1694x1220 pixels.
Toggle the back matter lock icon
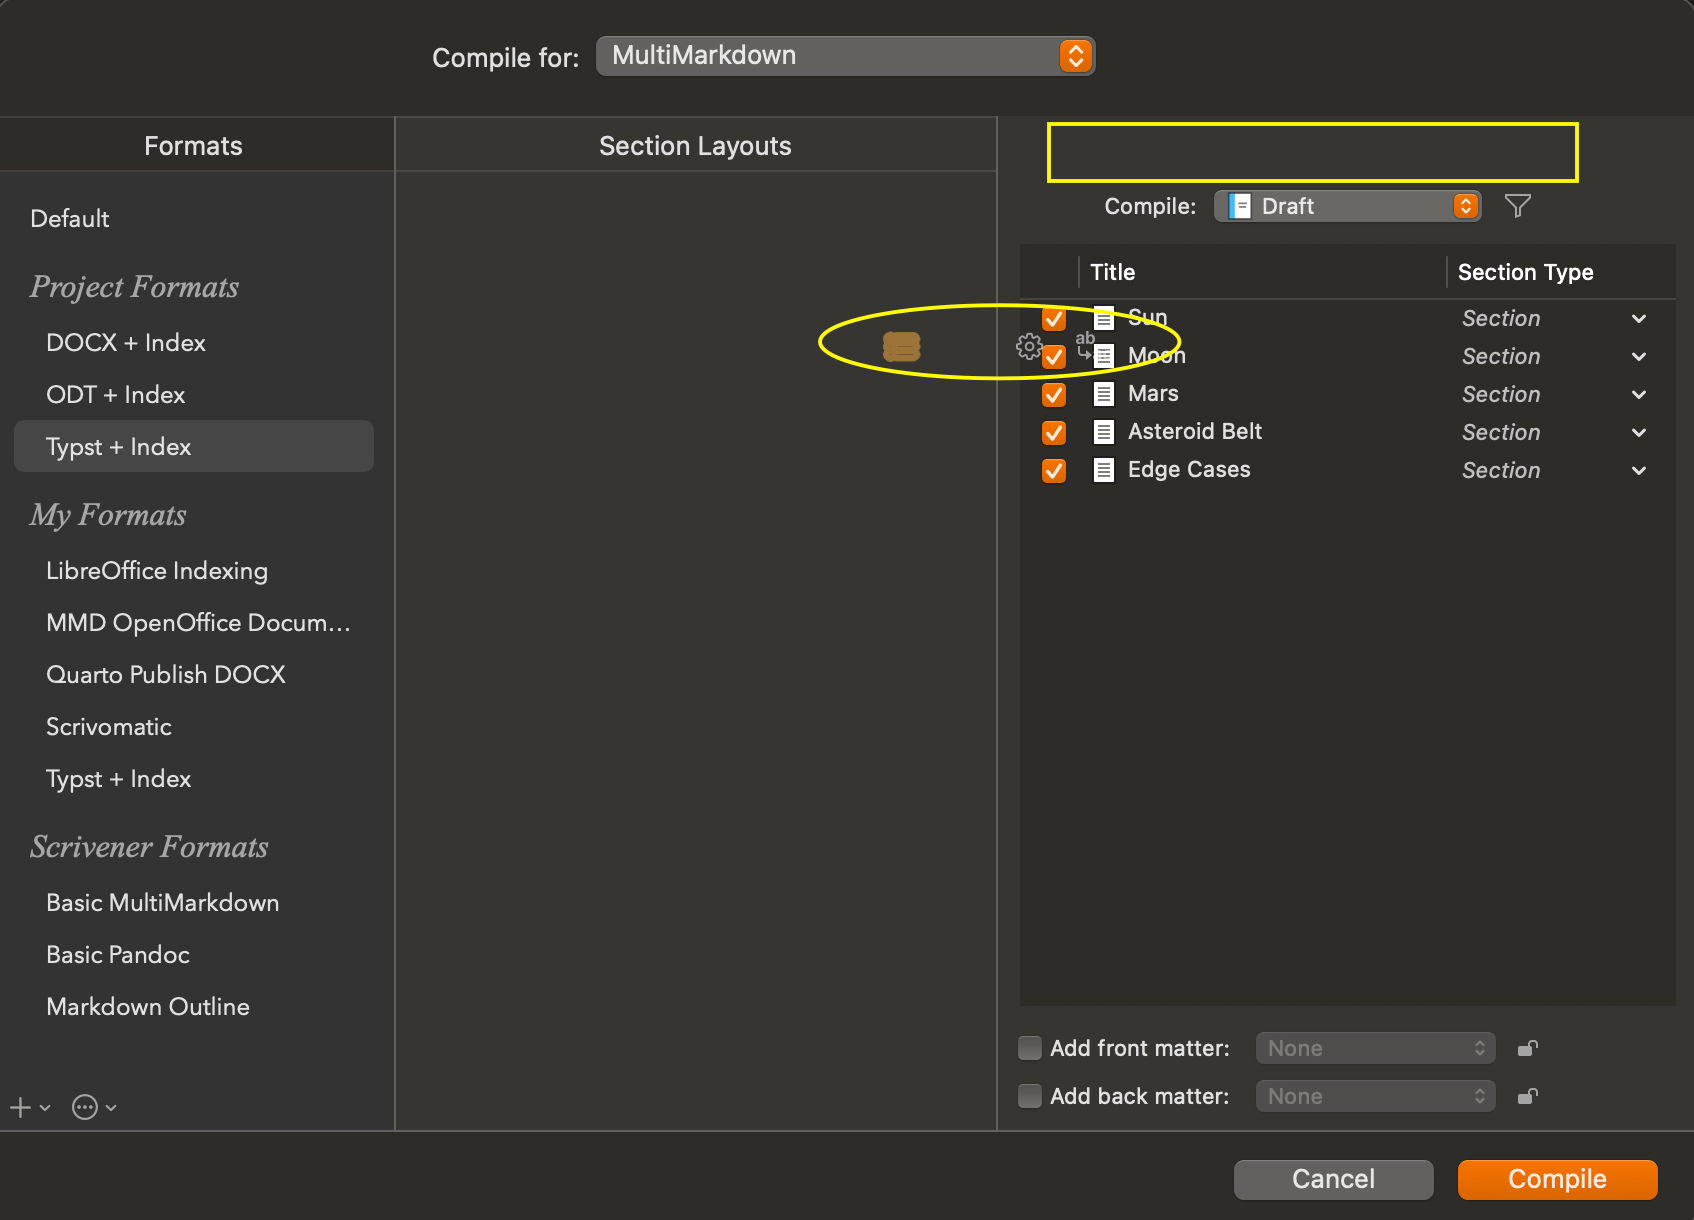point(1527,1096)
